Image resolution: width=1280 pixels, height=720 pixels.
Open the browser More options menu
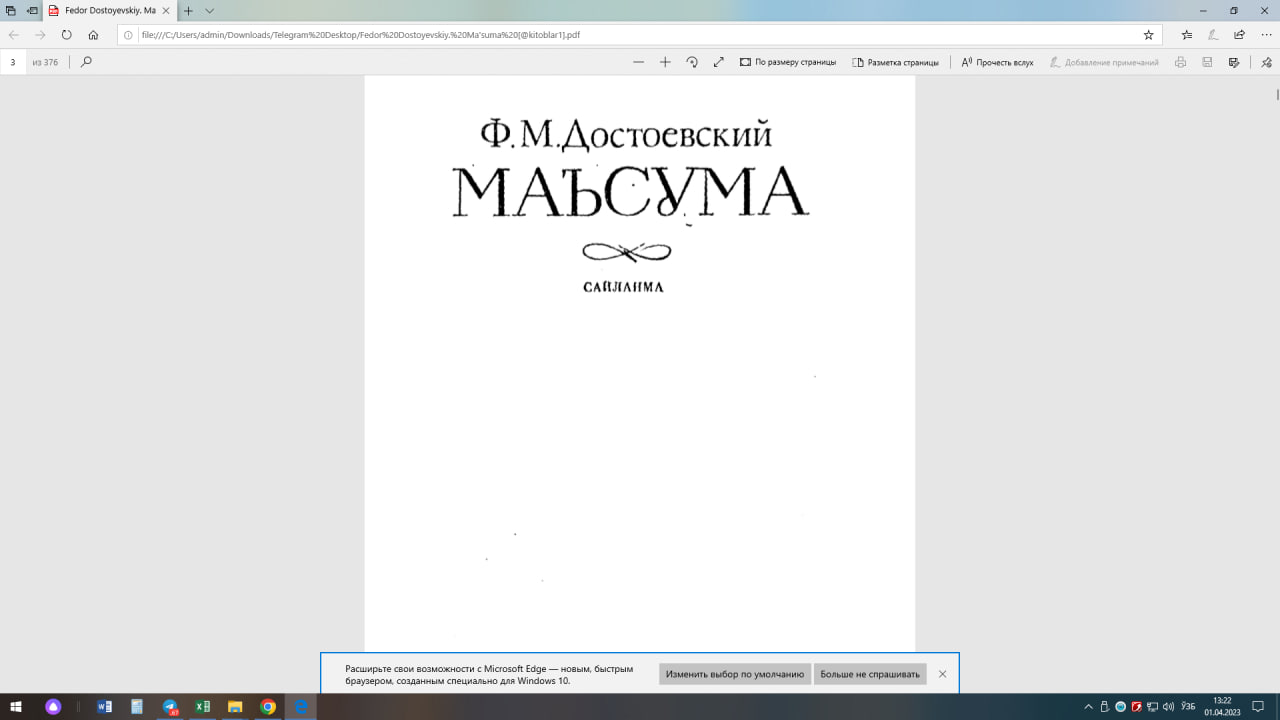pyautogui.click(x=1266, y=34)
